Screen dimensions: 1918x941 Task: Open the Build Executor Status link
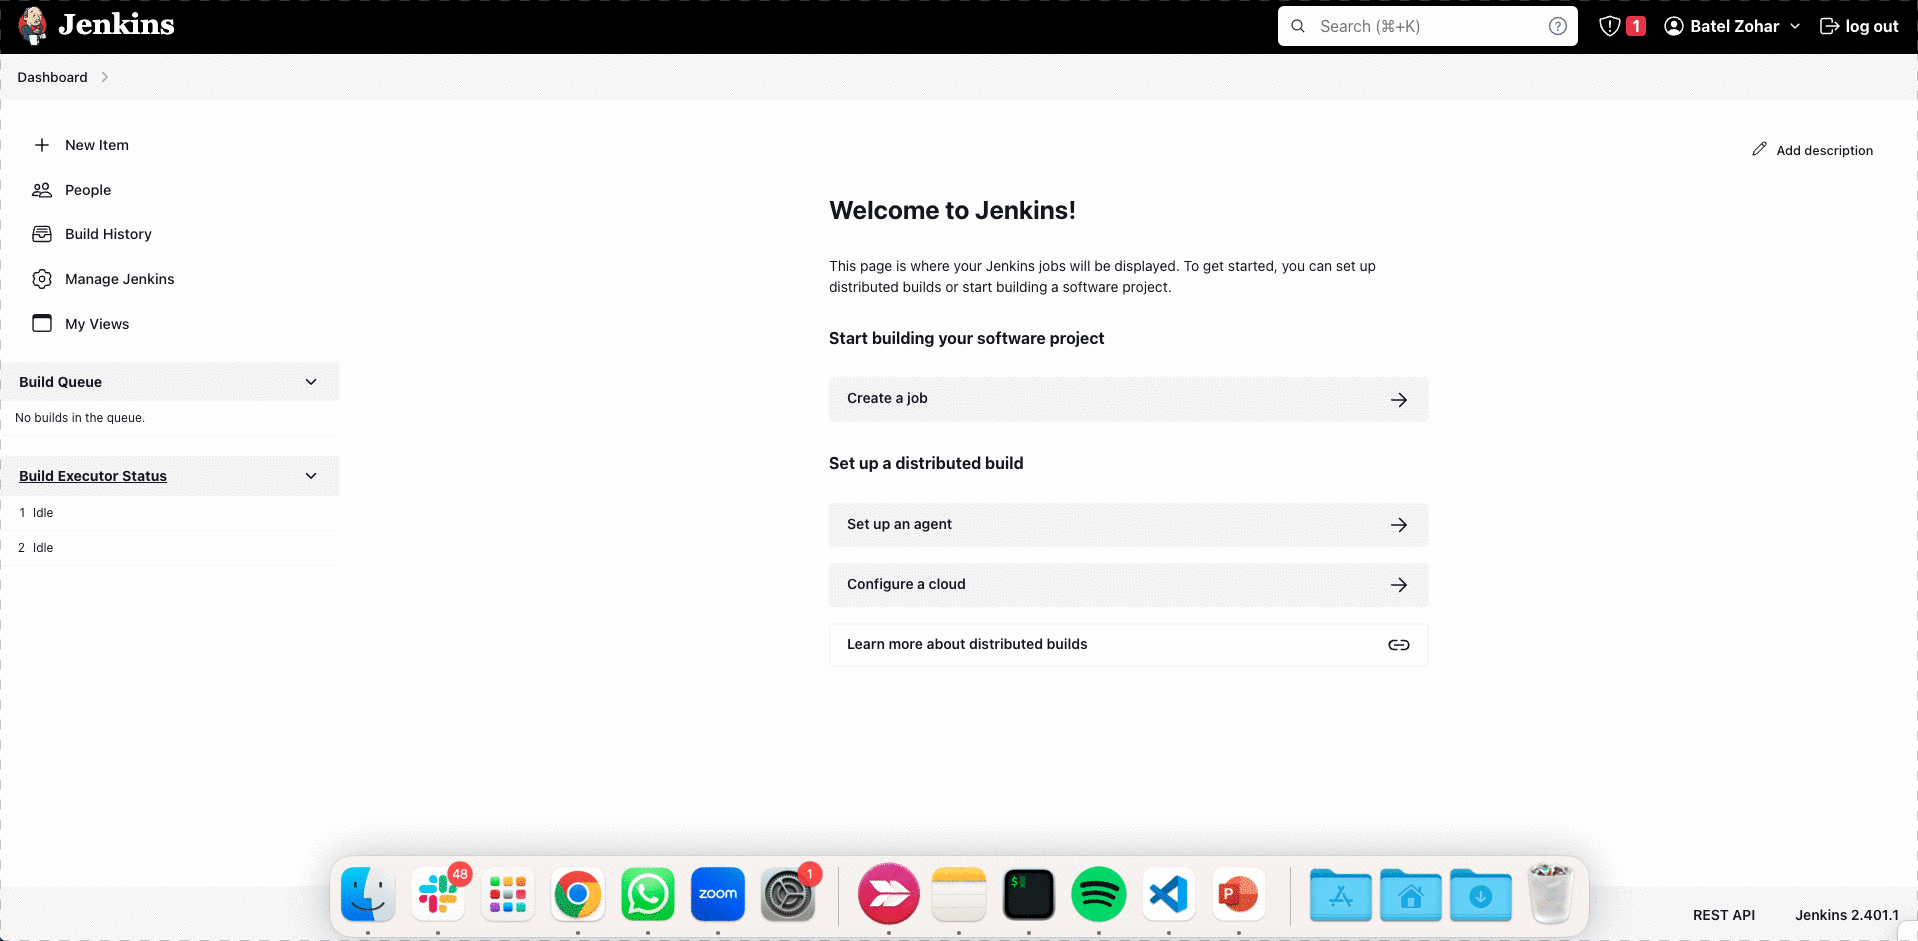coord(93,476)
